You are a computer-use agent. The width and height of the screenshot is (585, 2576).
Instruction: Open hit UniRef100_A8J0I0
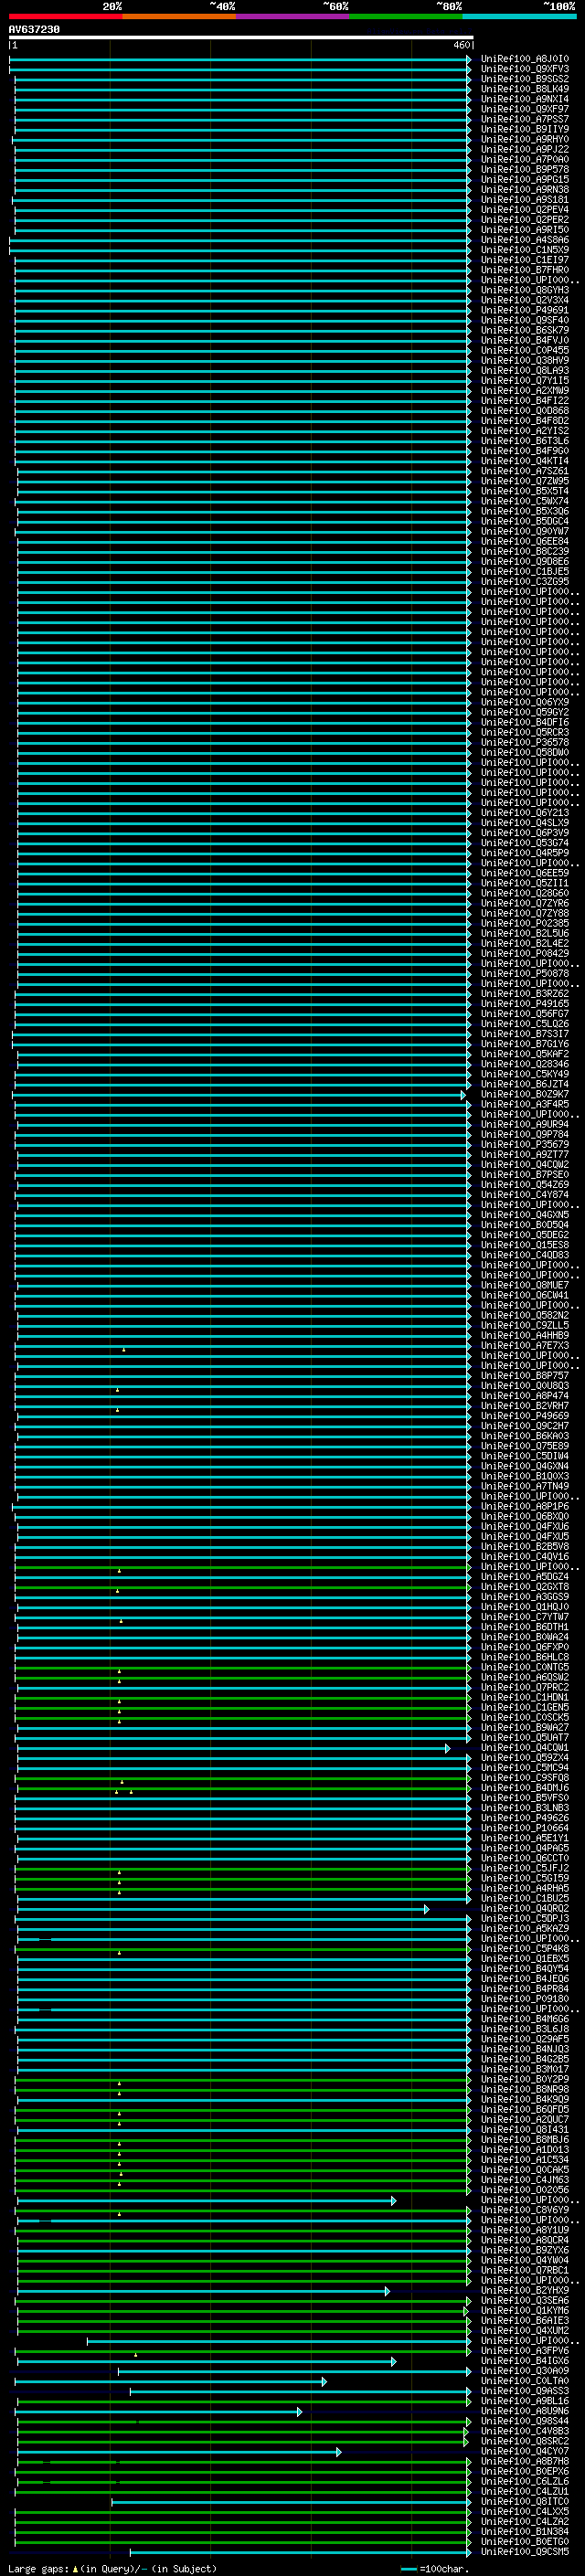pyautogui.click(x=525, y=59)
